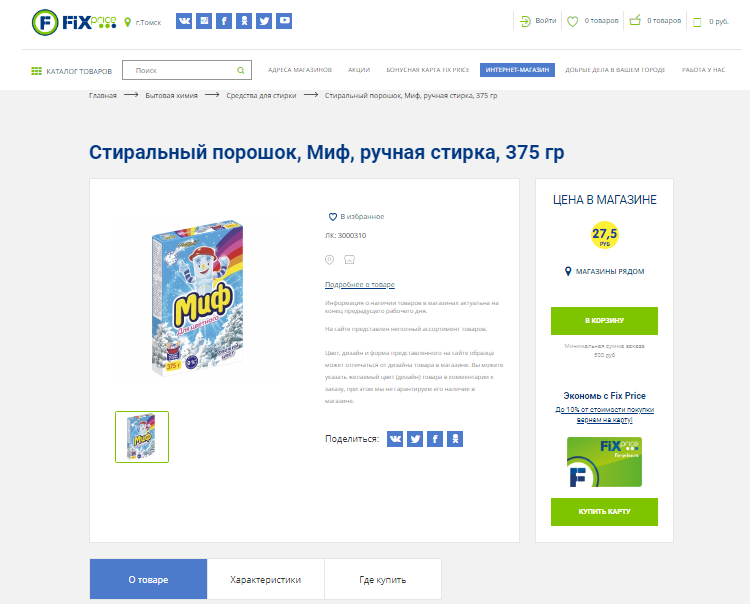Select Миф product thumbnail image
Screen dimensions: 750x604
(x=142, y=437)
